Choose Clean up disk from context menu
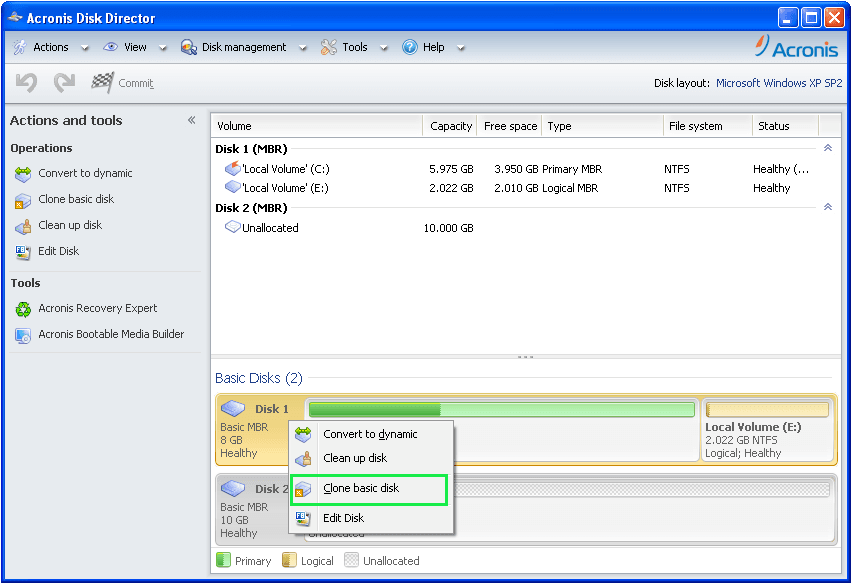 click(x=371, y=458)
